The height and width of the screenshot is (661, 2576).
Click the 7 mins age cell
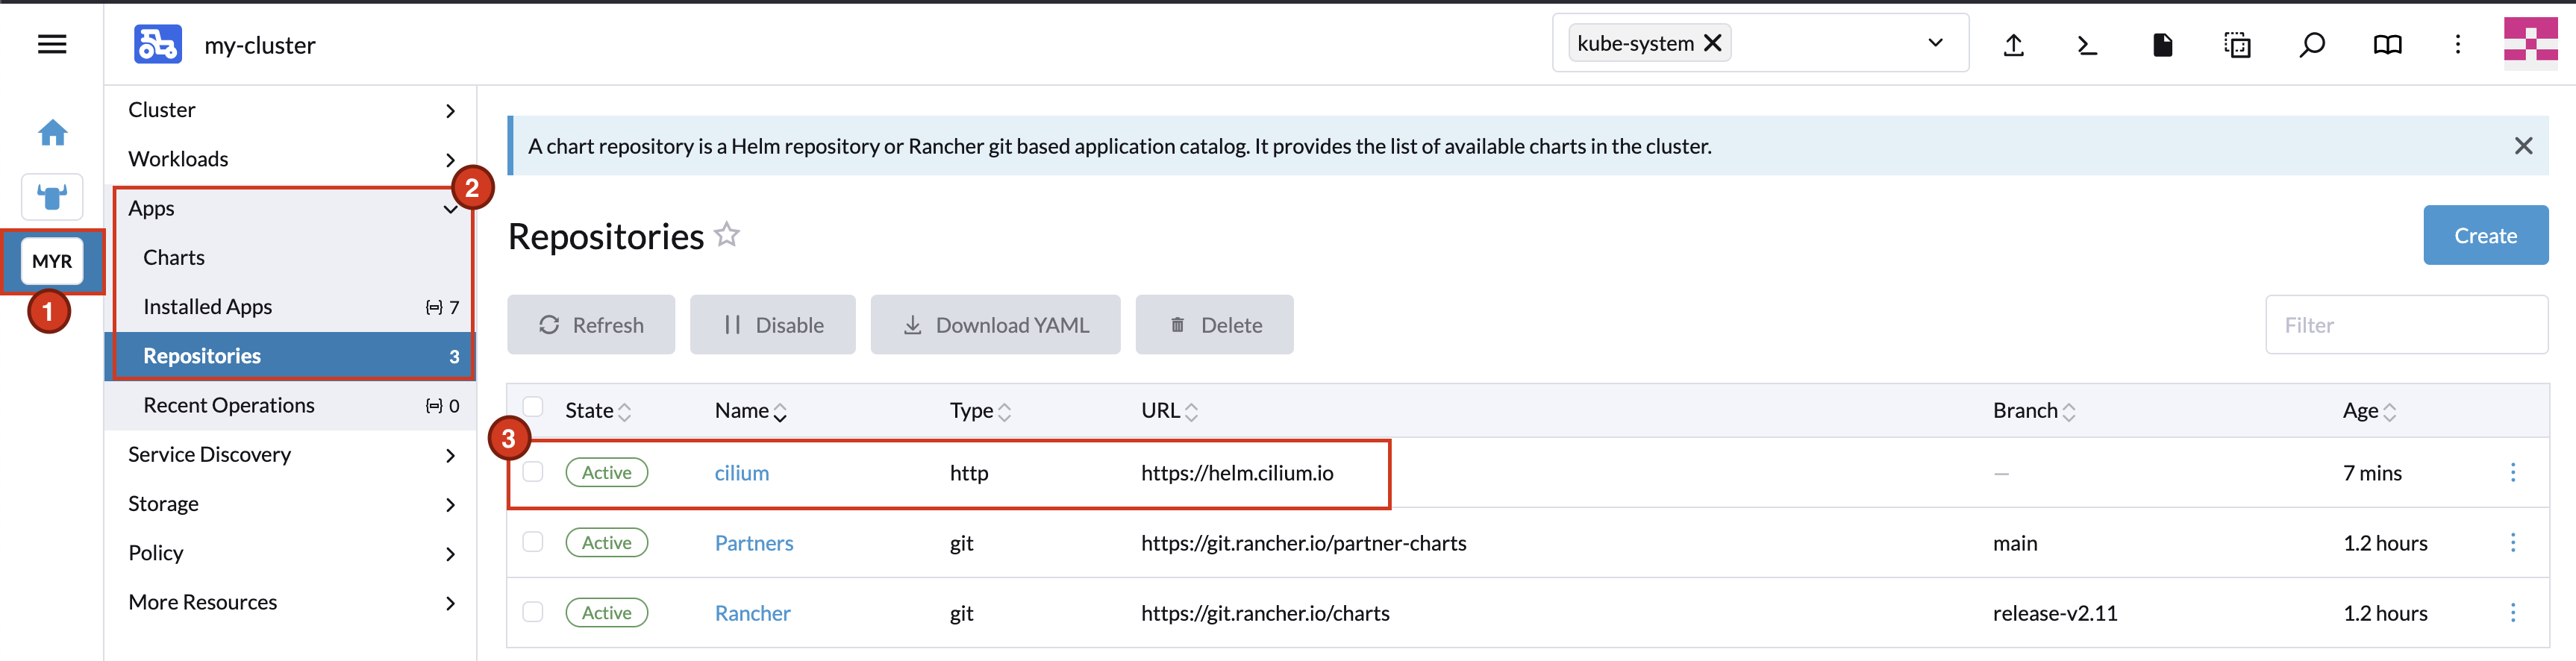point(2372,473)
